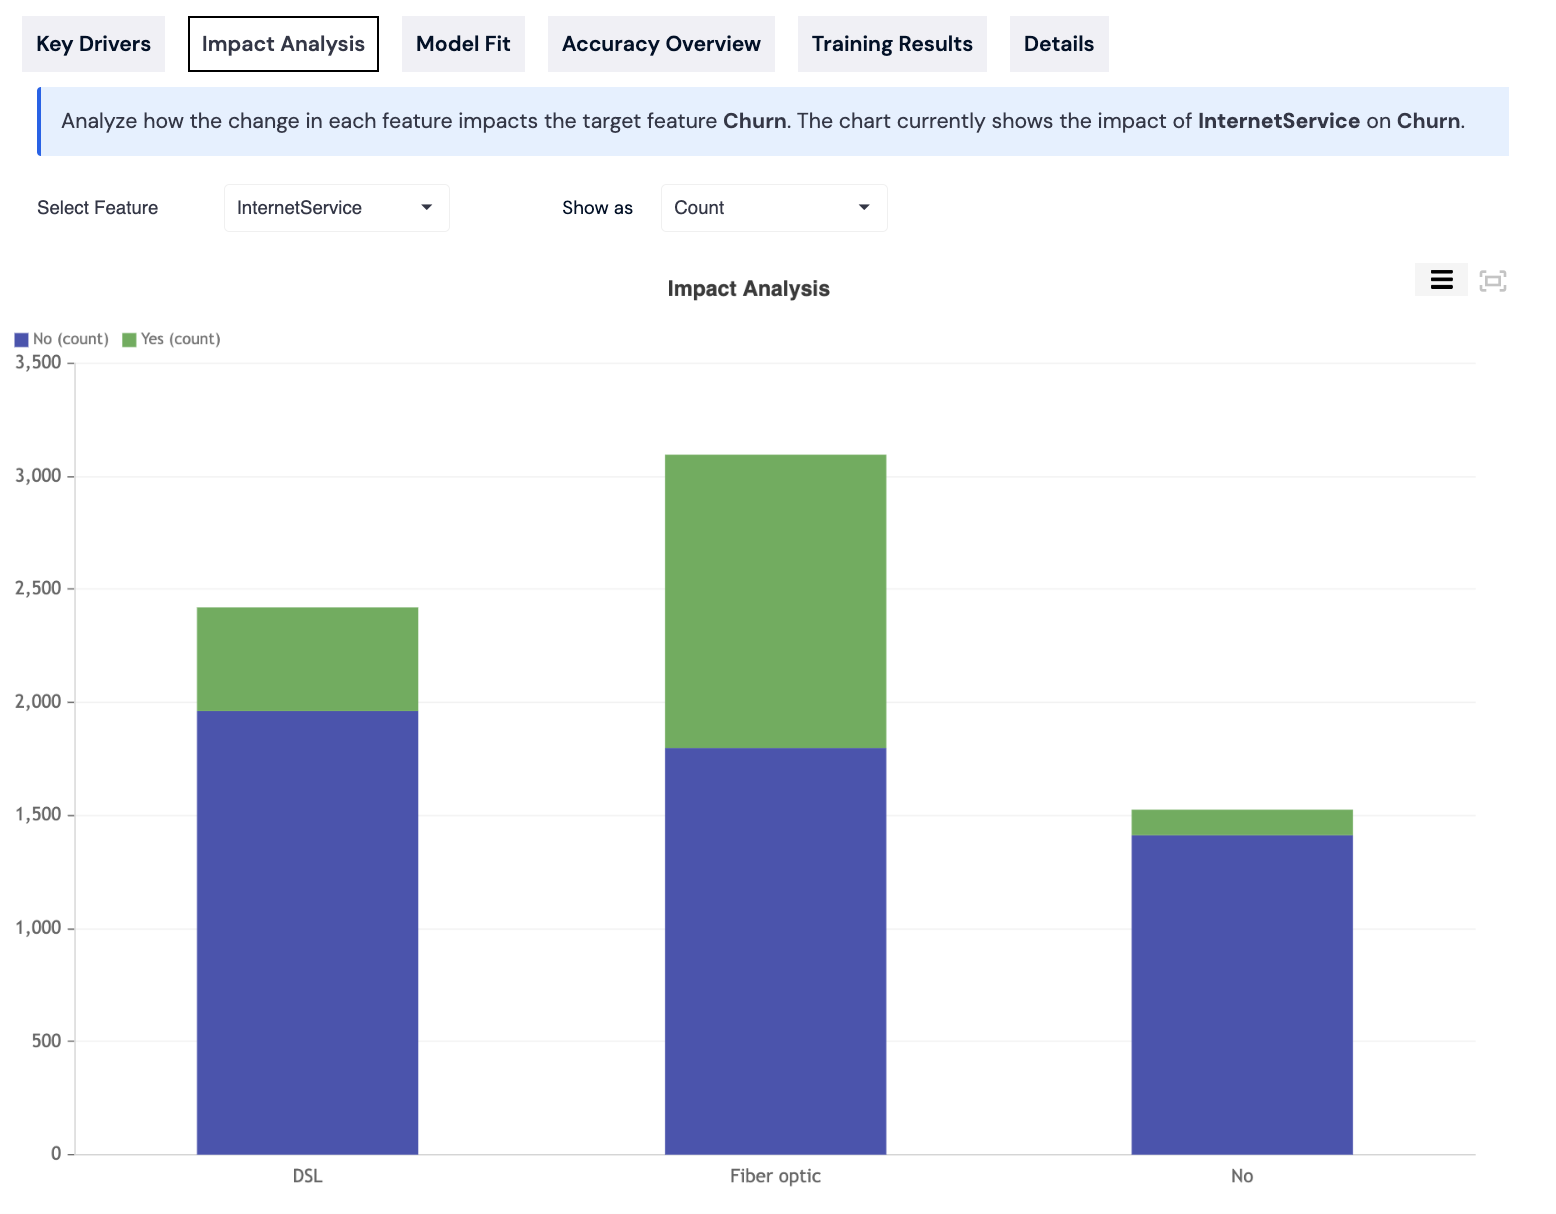1556x1214 pixels.
Task: Go to the Training Results tab
Action: click(x=892, y=44)
